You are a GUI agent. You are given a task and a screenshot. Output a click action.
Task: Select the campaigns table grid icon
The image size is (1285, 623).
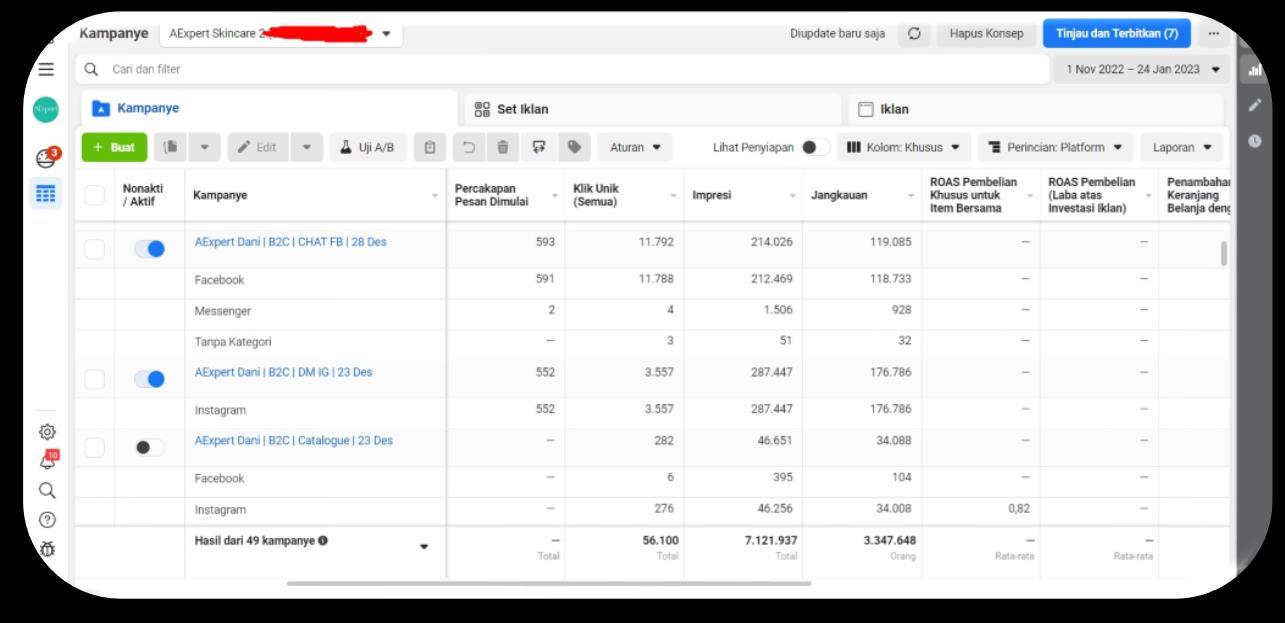(x=48, y=192)
